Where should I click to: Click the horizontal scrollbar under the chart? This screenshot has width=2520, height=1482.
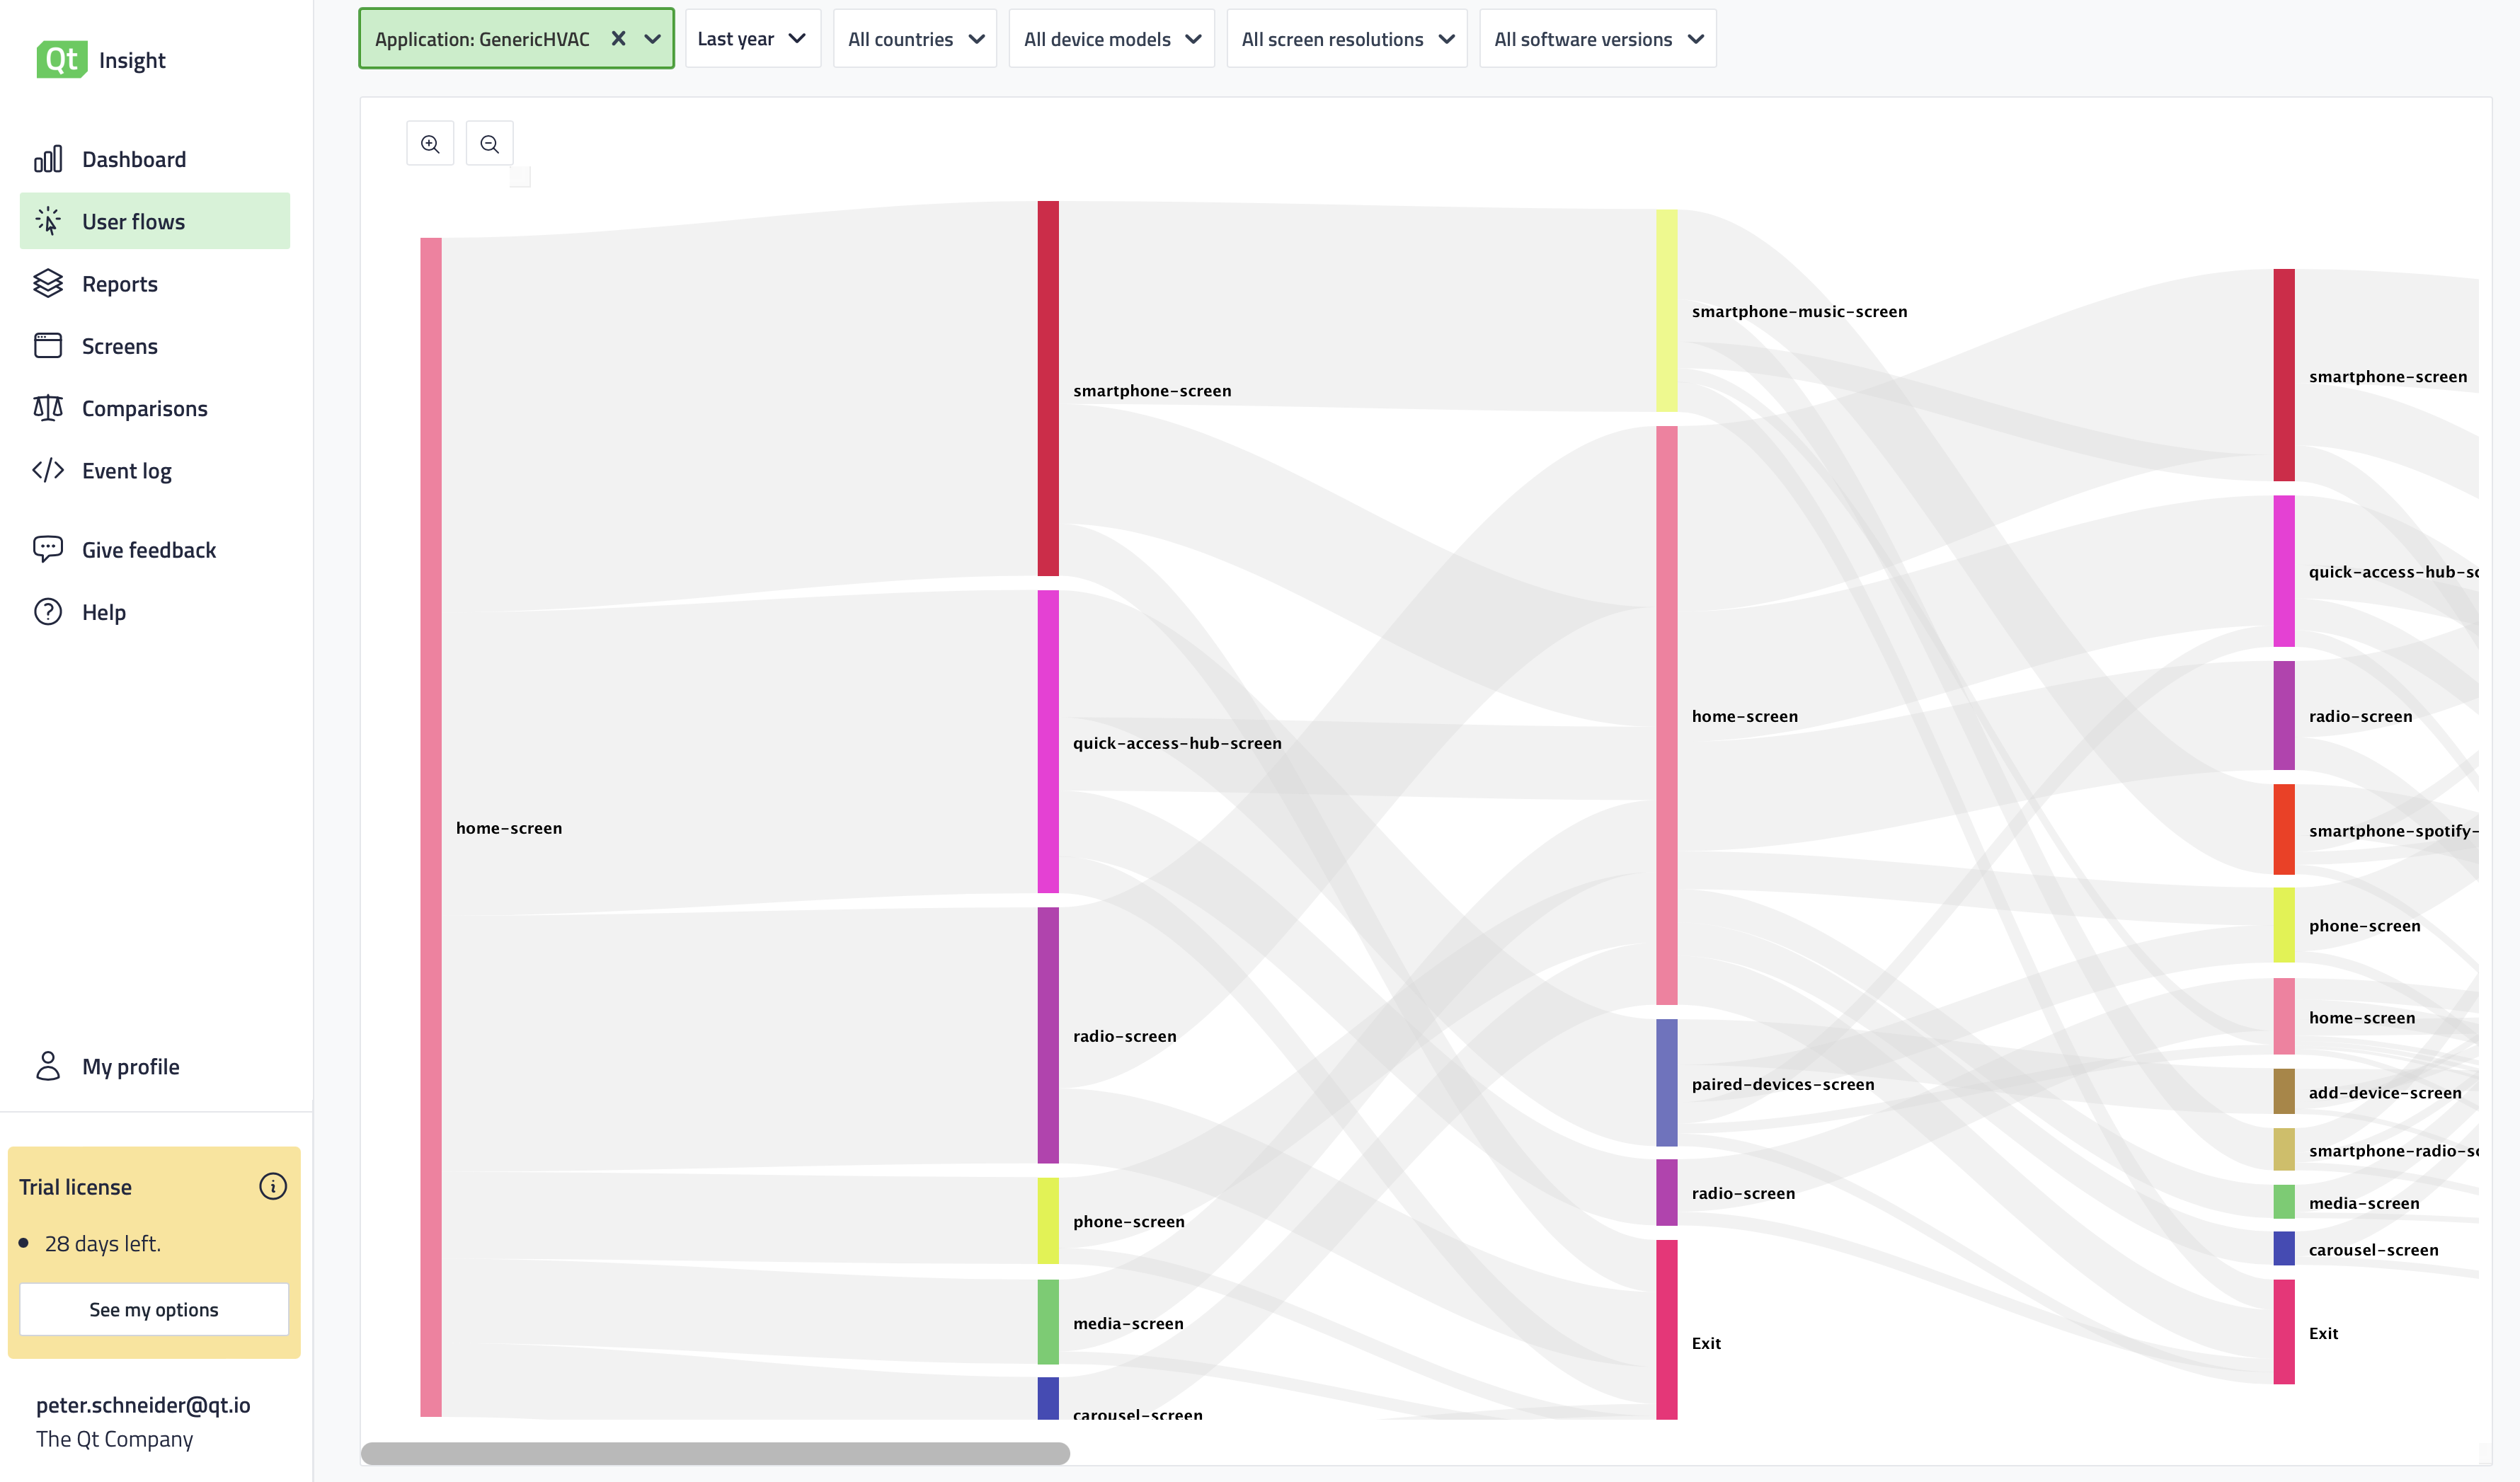pos(714,1452)
